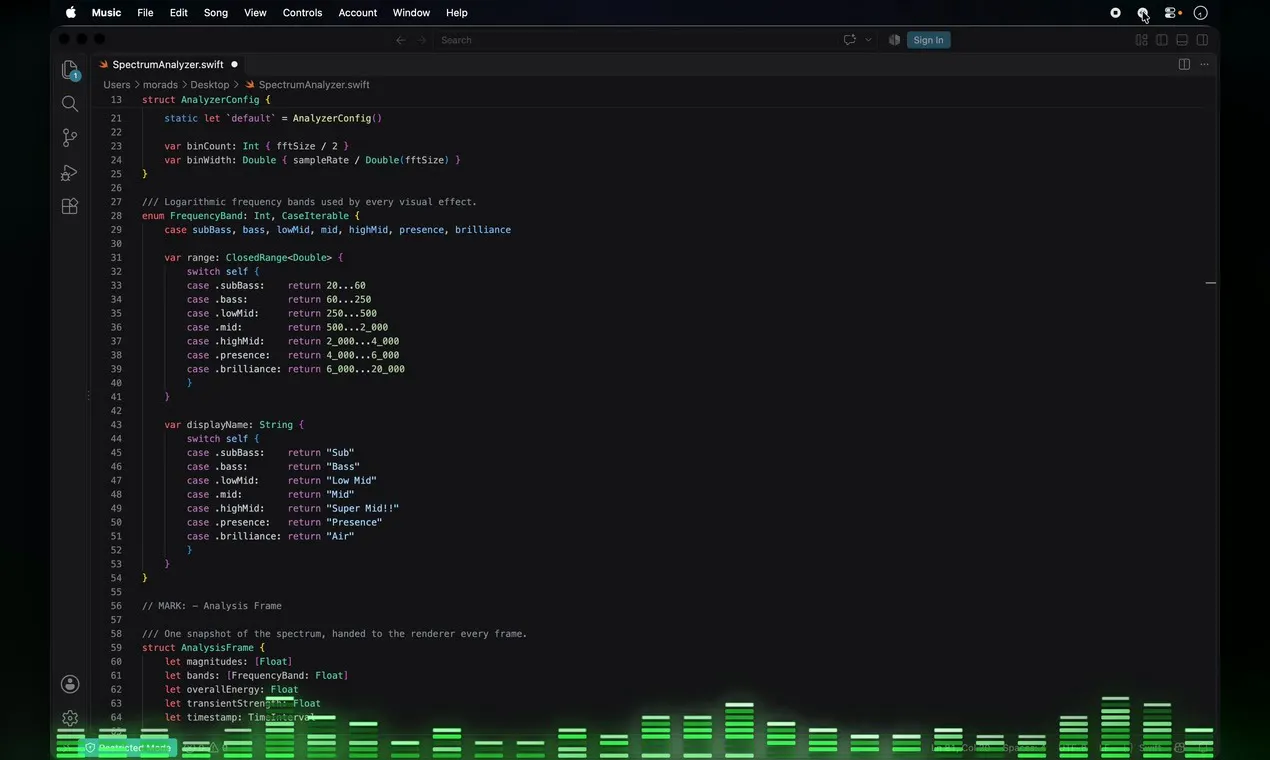This screenshot has width=1270, height=760.
Task: Open Customize Layout icon in title bar
Action: 1141,40
